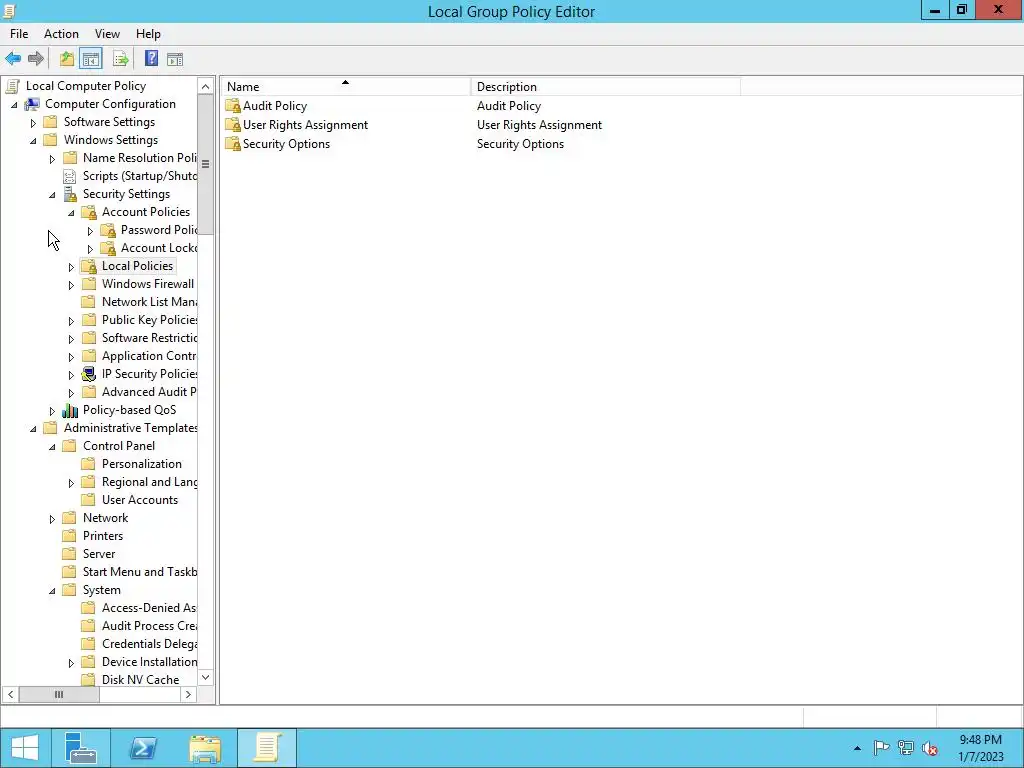Click the clock showing 9:48 PM
Screen dimensions: 1024x768
pyautogui.click(x=980, y=740)
